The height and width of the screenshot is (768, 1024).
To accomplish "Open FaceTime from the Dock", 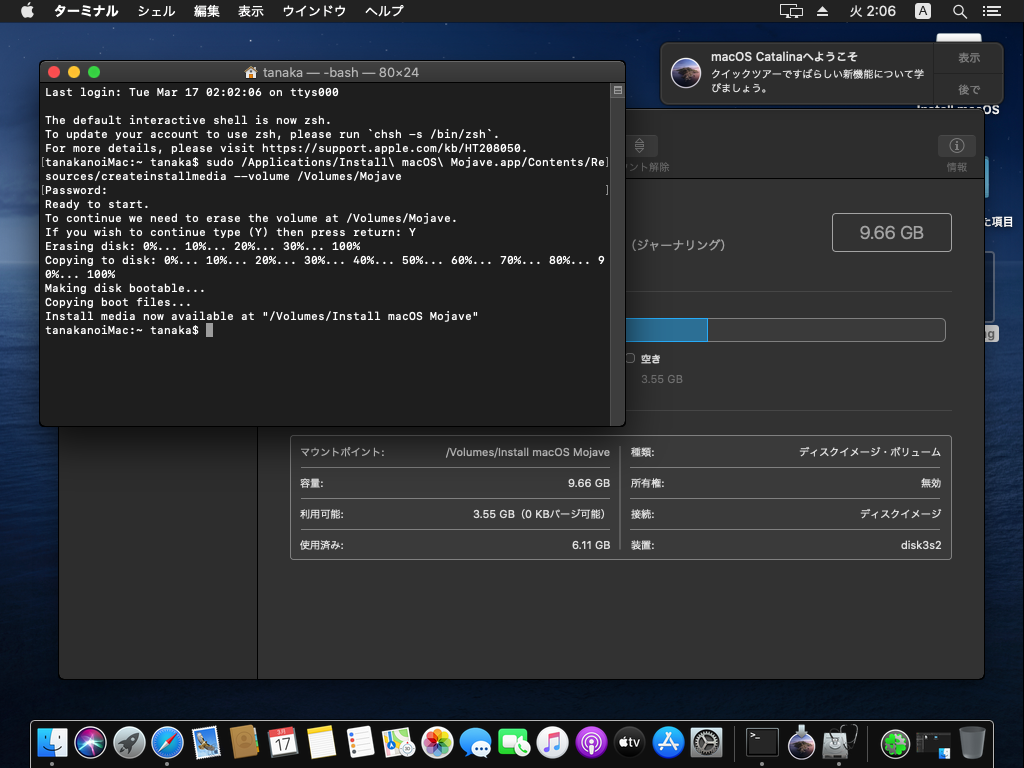I will point(514,743).
